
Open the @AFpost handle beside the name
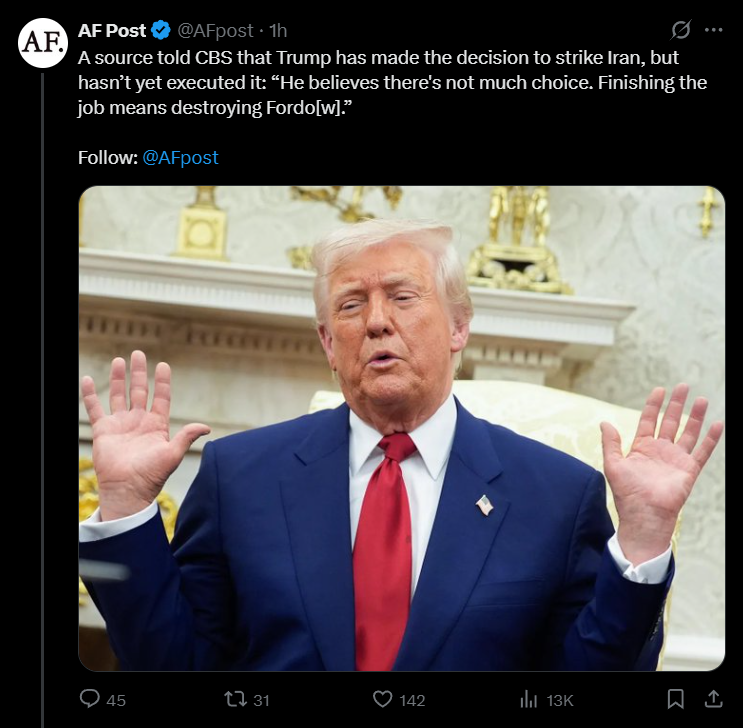click(215, 31)
